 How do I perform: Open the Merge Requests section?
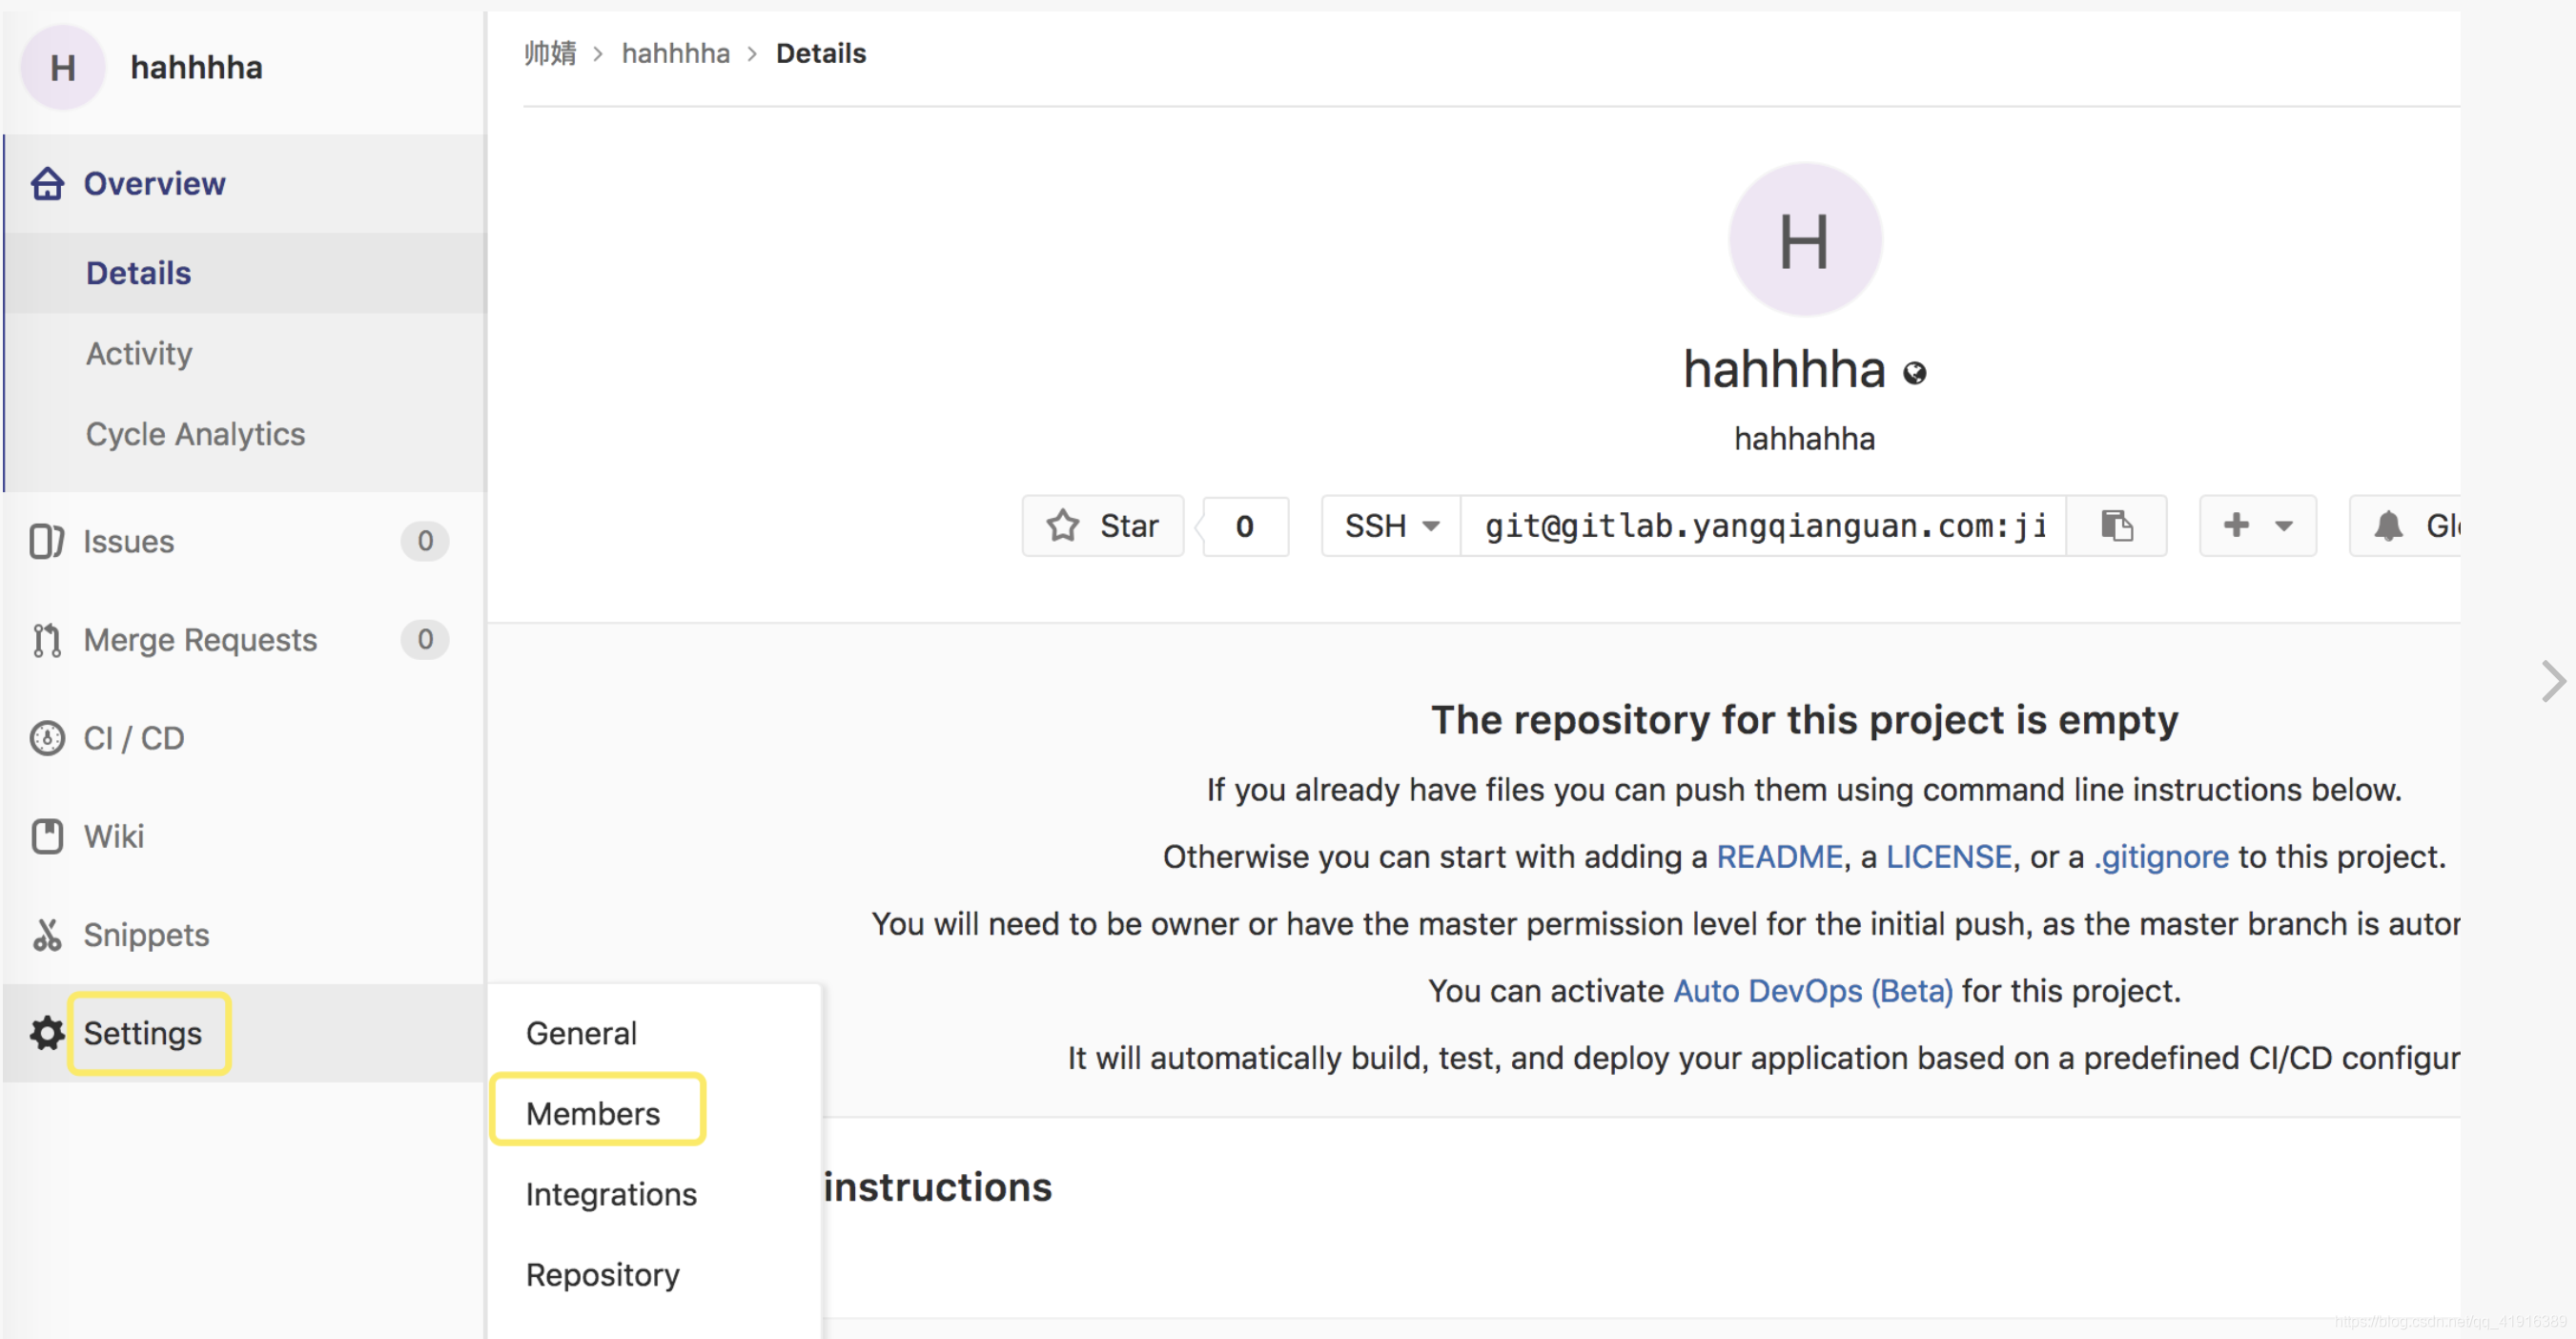point(200,640)
